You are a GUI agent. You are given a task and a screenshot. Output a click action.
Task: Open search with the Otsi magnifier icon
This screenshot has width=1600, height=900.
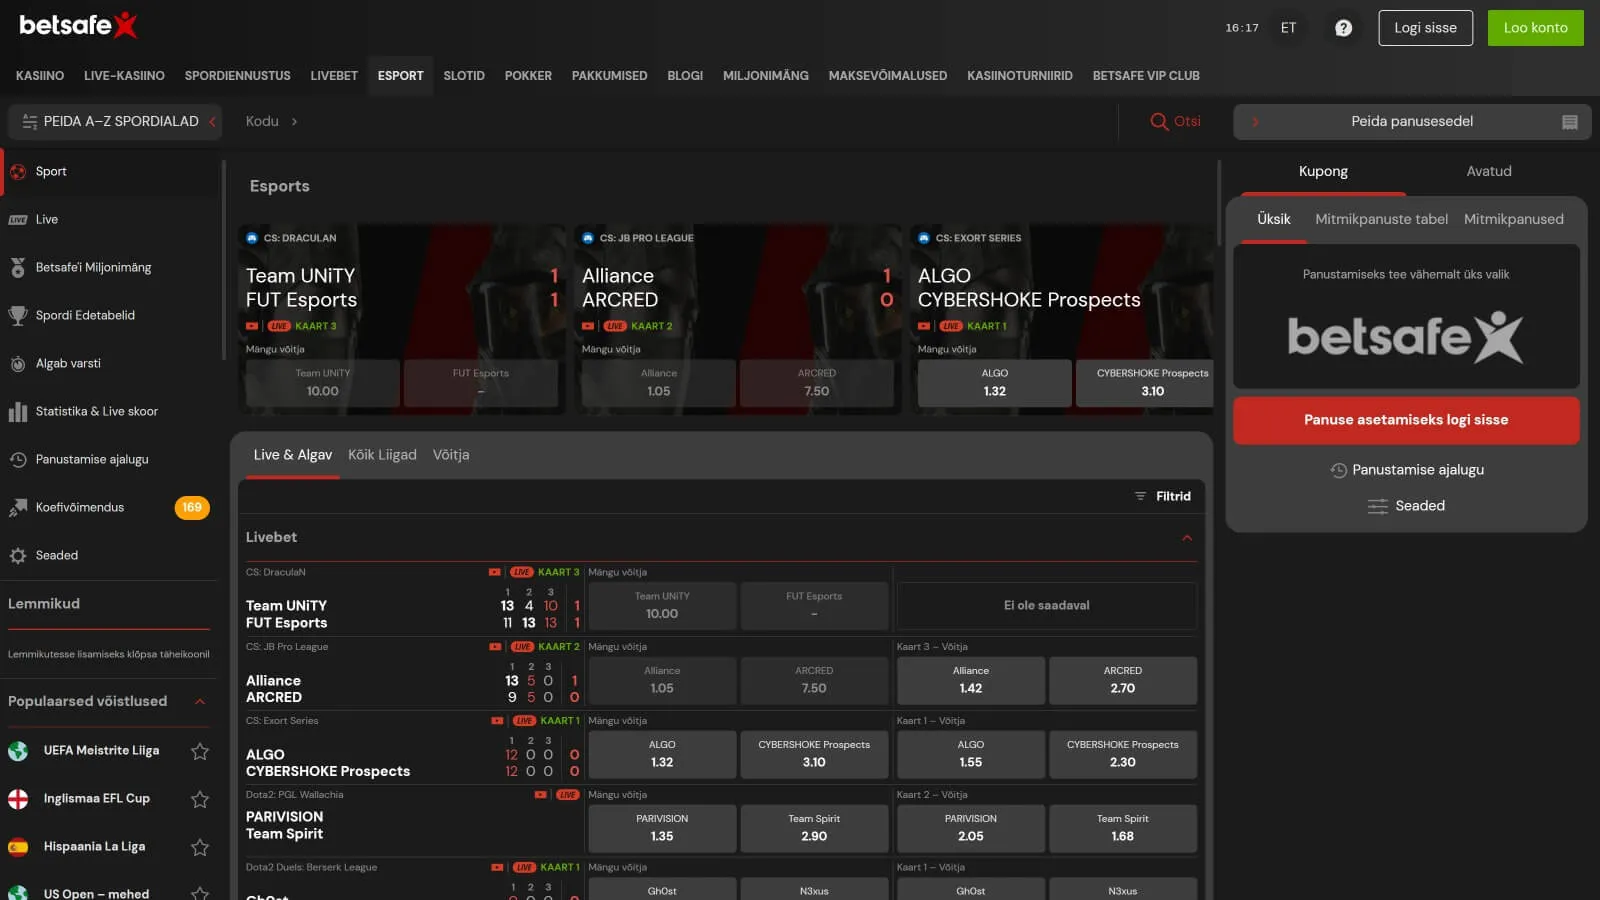(1159, 121)
